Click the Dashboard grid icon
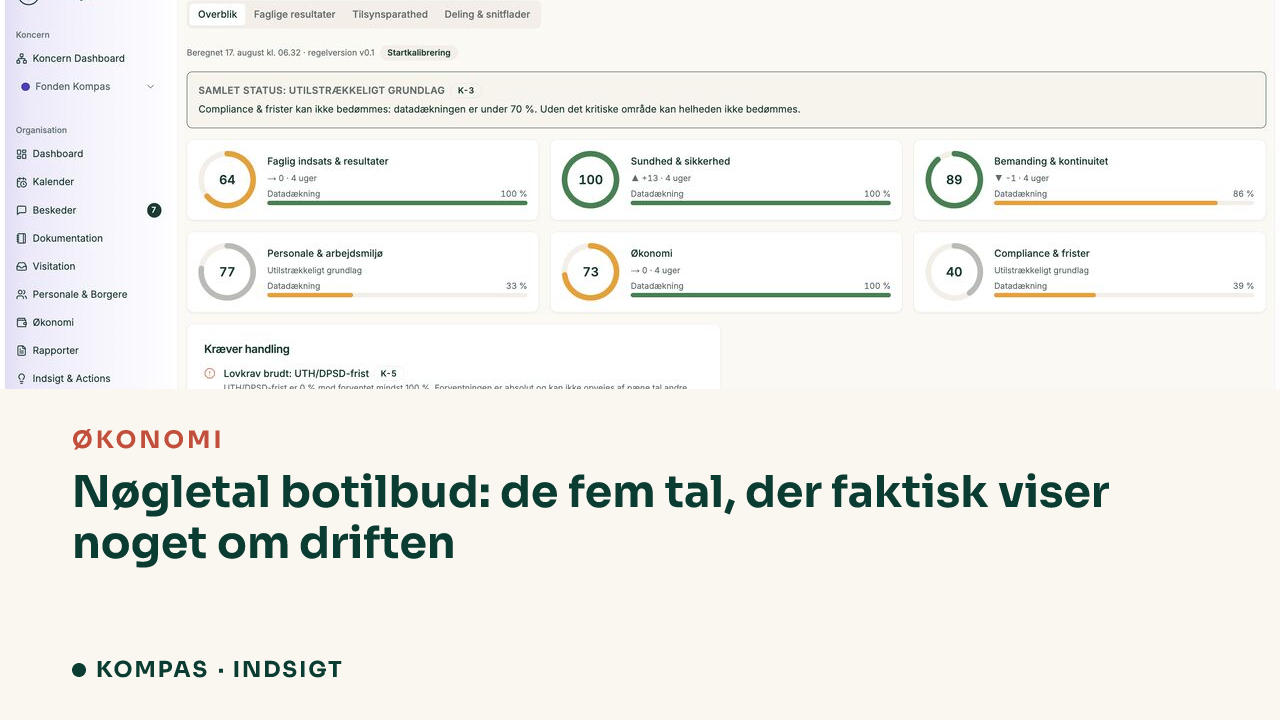This screenshot has height=720, width=1280. tap(22, 154)
